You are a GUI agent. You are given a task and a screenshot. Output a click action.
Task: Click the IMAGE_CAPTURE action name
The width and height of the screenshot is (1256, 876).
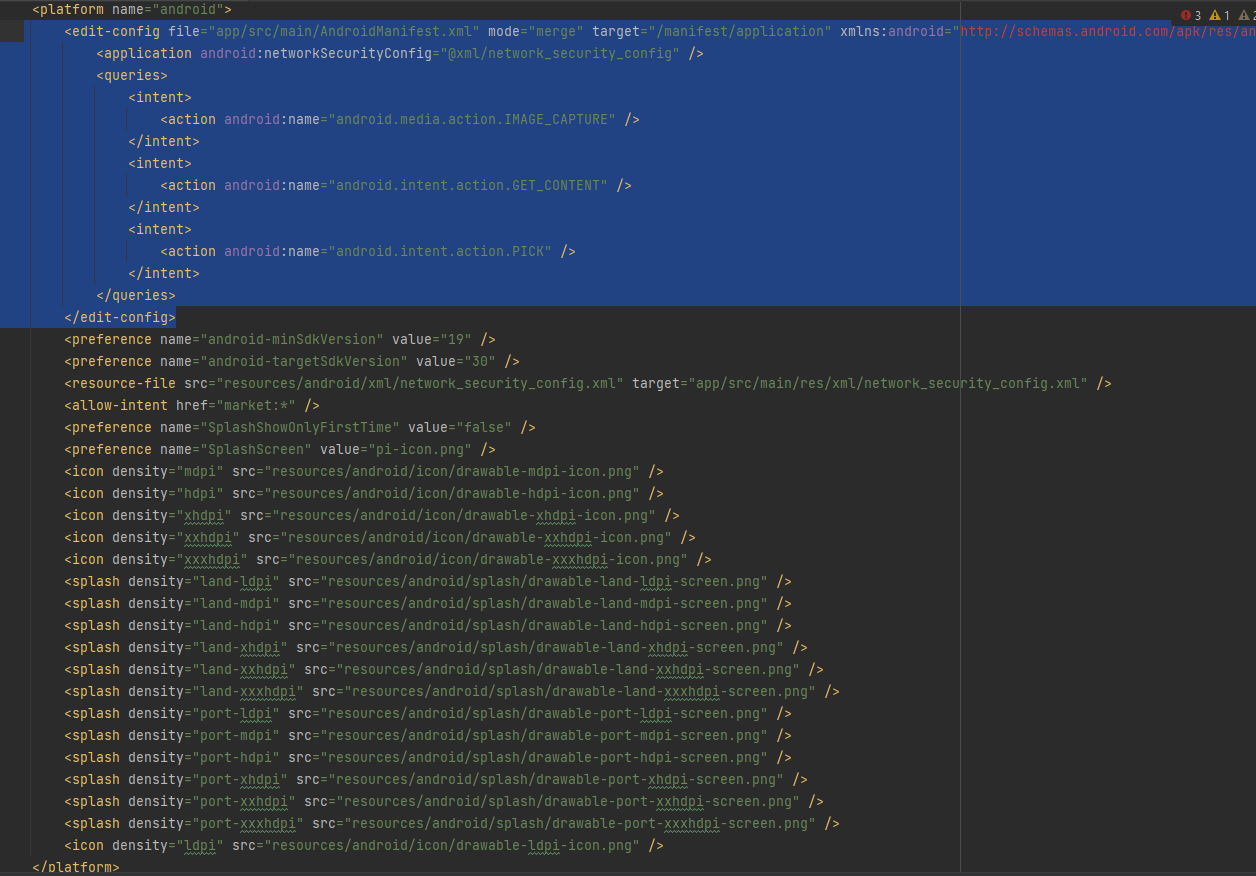point(471,119)
